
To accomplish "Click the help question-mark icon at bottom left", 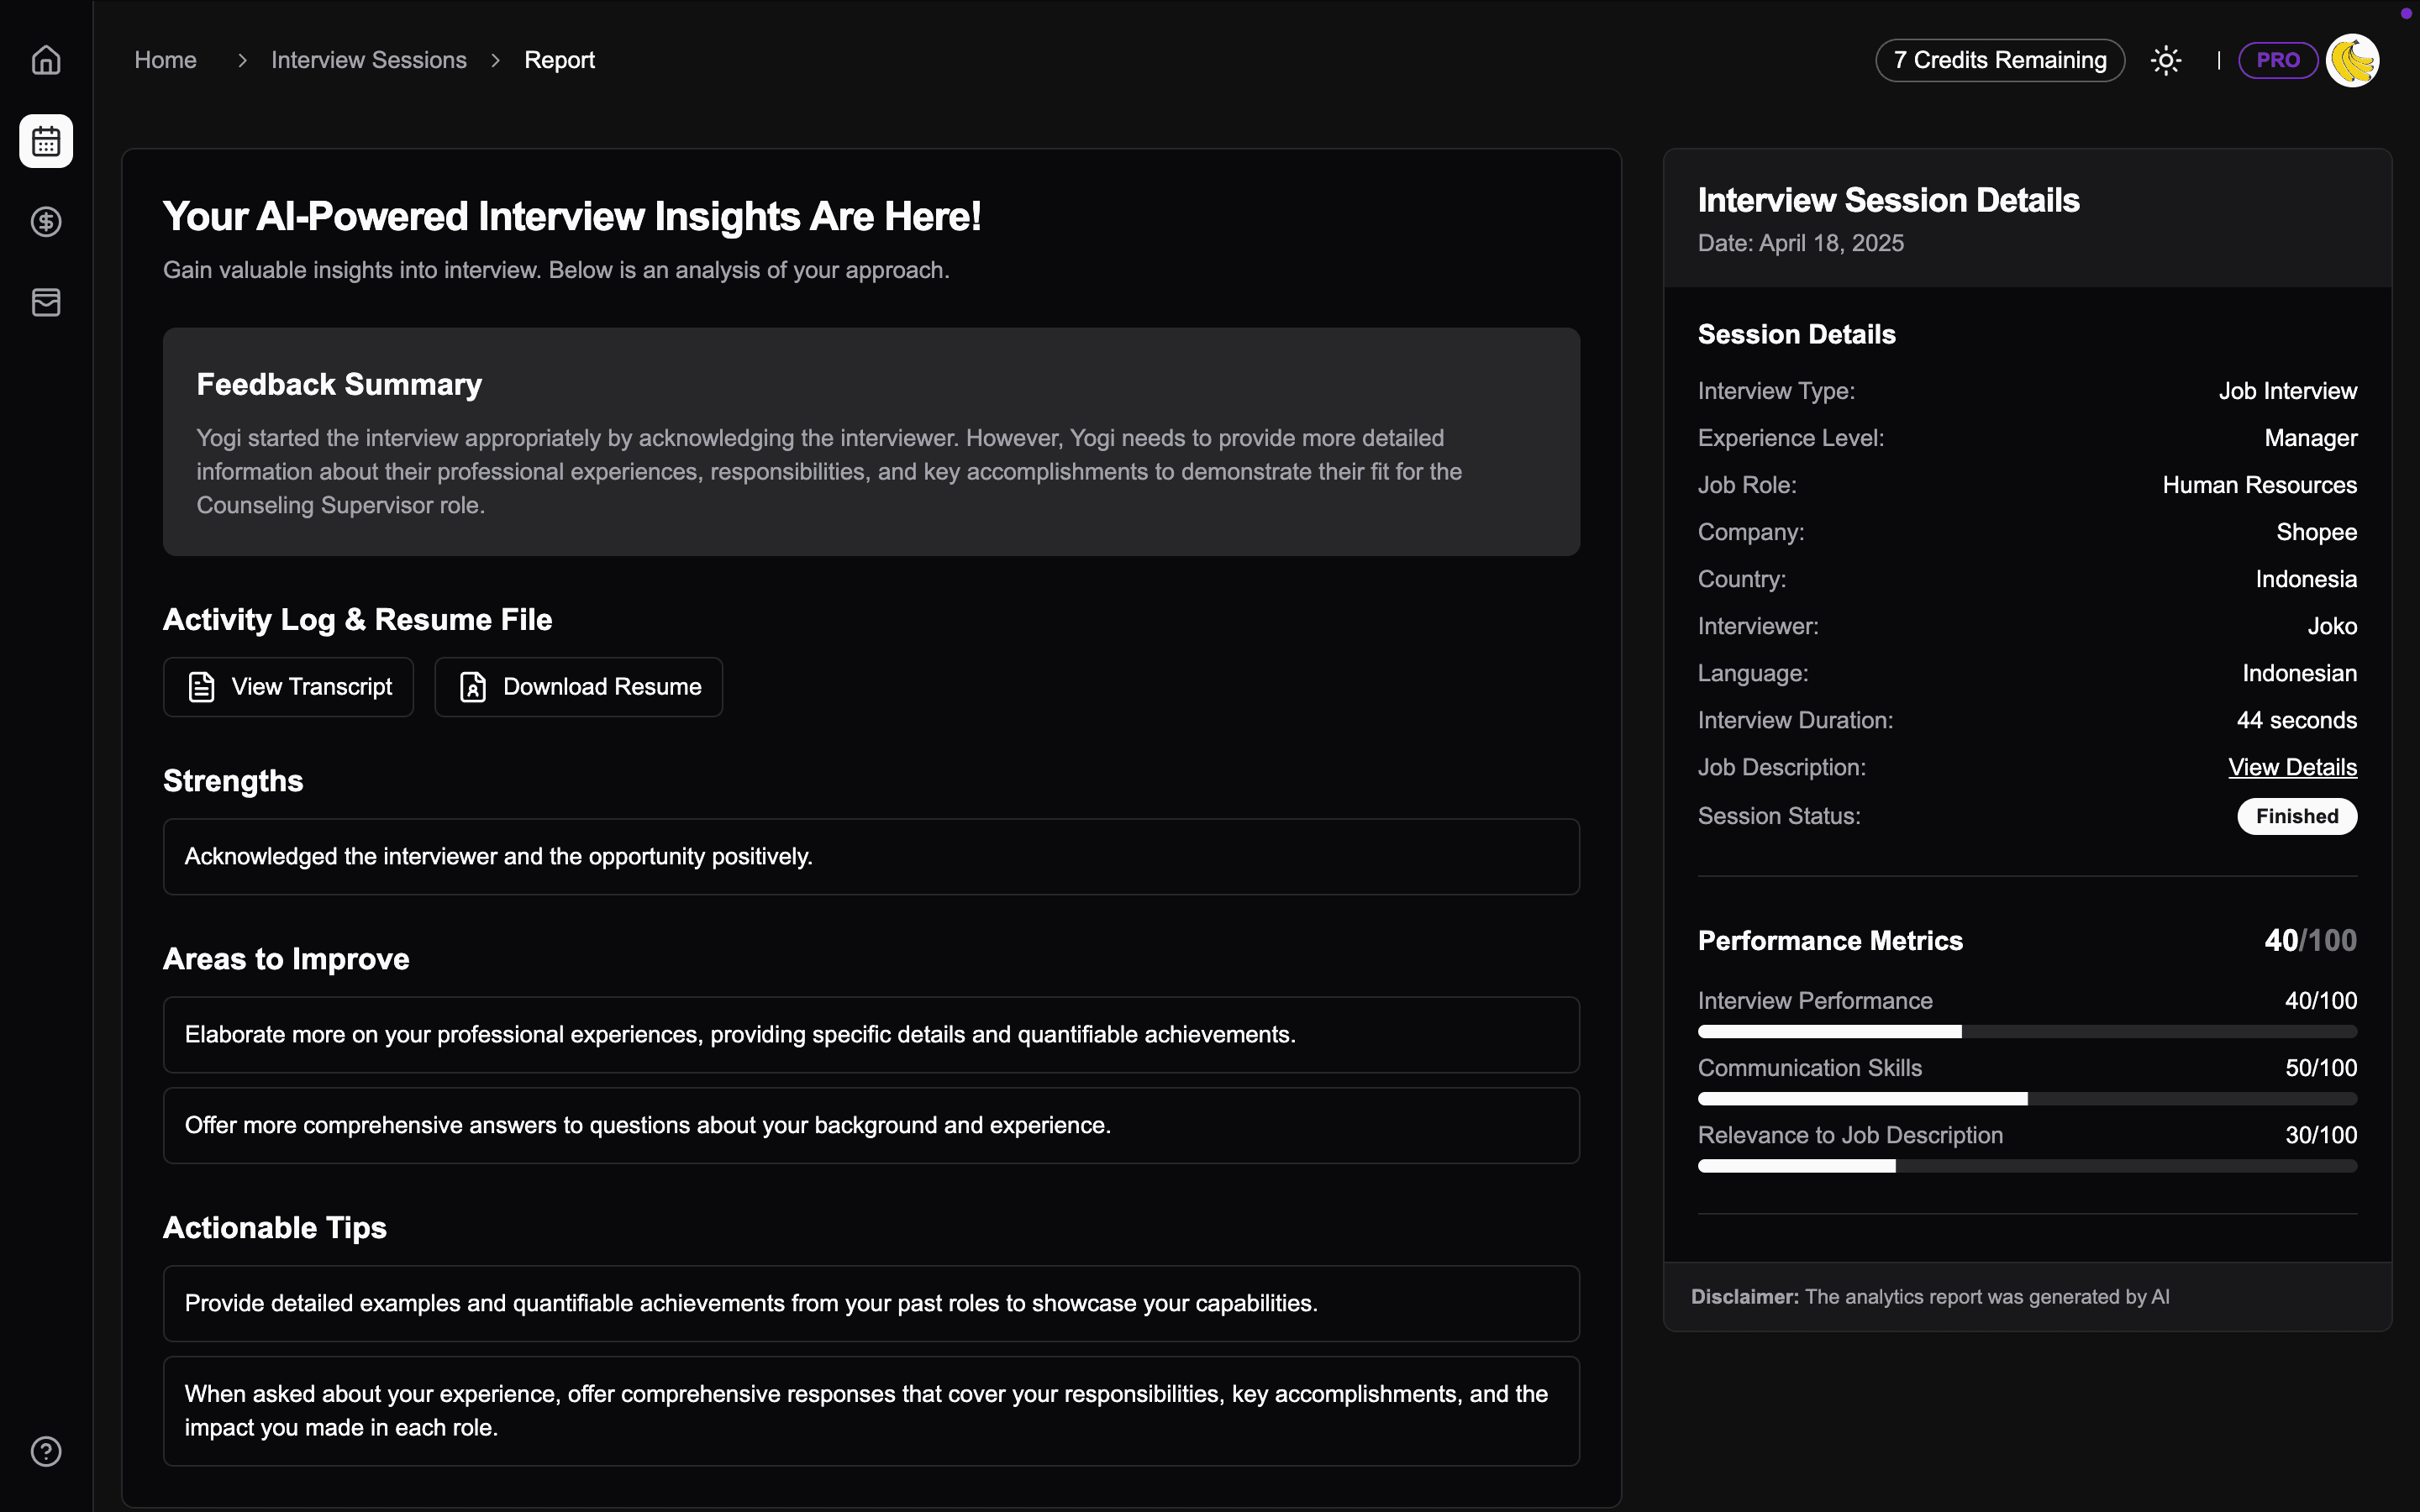I will pyautogui.click(x=45, y=1450).
